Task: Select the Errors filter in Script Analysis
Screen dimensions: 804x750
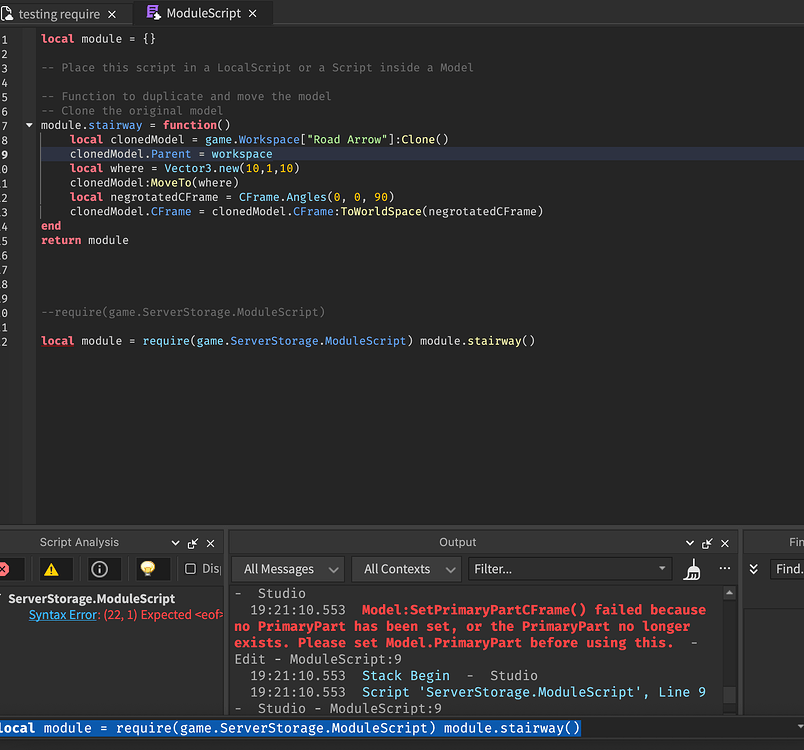Action: 7,568
